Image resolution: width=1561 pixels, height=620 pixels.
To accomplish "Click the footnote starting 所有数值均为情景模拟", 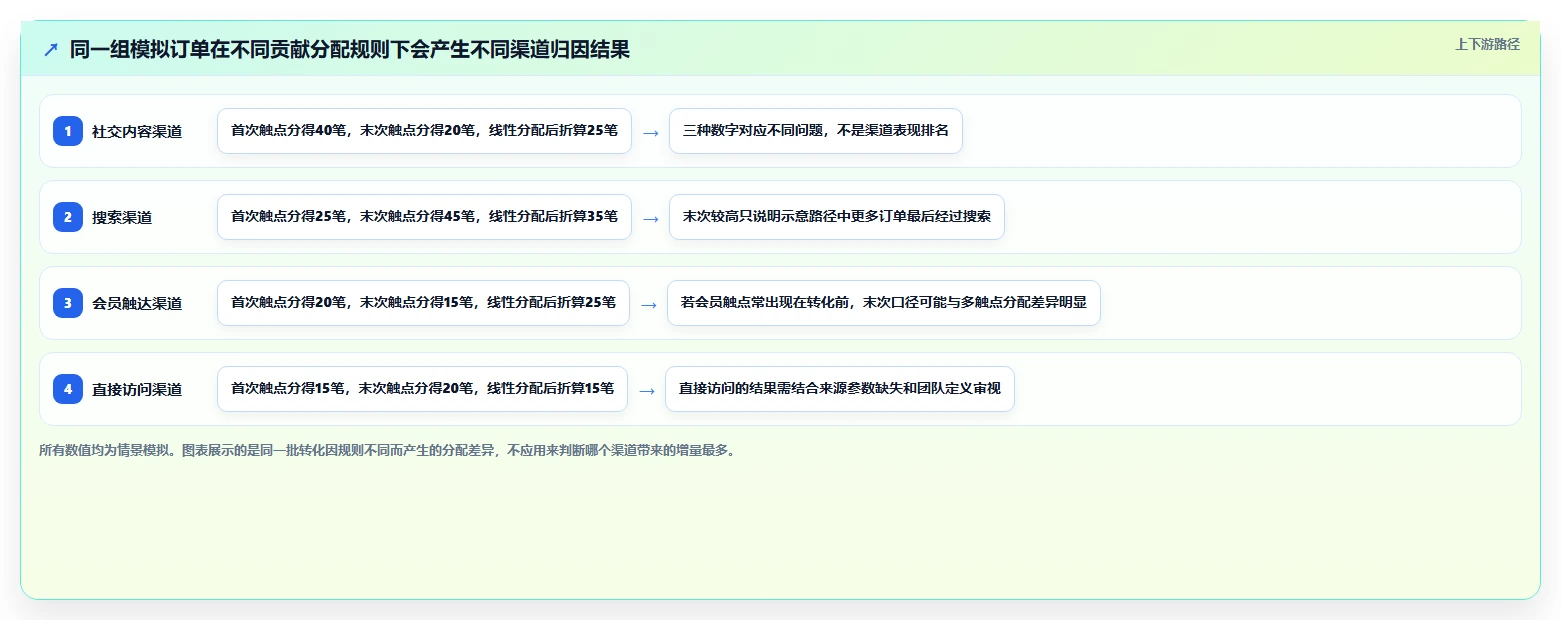I will click(389, 450).
